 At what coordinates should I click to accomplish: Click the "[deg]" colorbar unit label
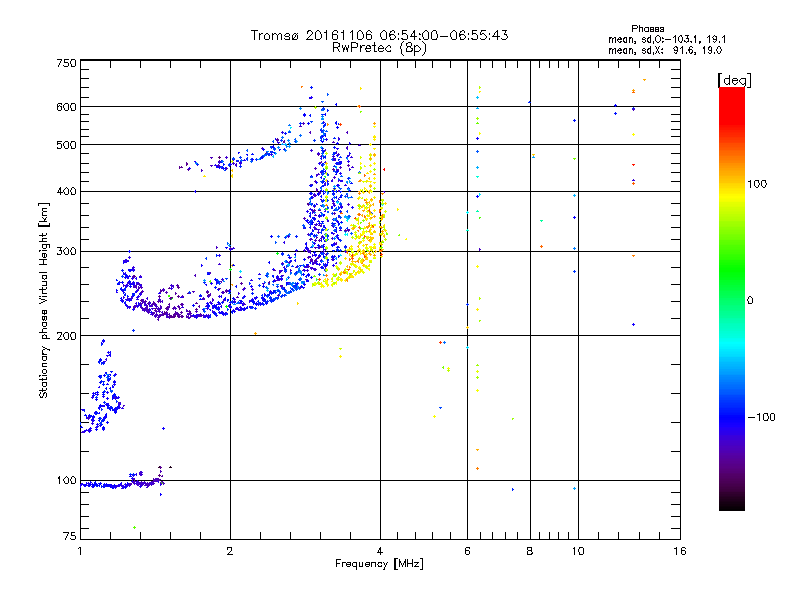(x=734, y=80)
